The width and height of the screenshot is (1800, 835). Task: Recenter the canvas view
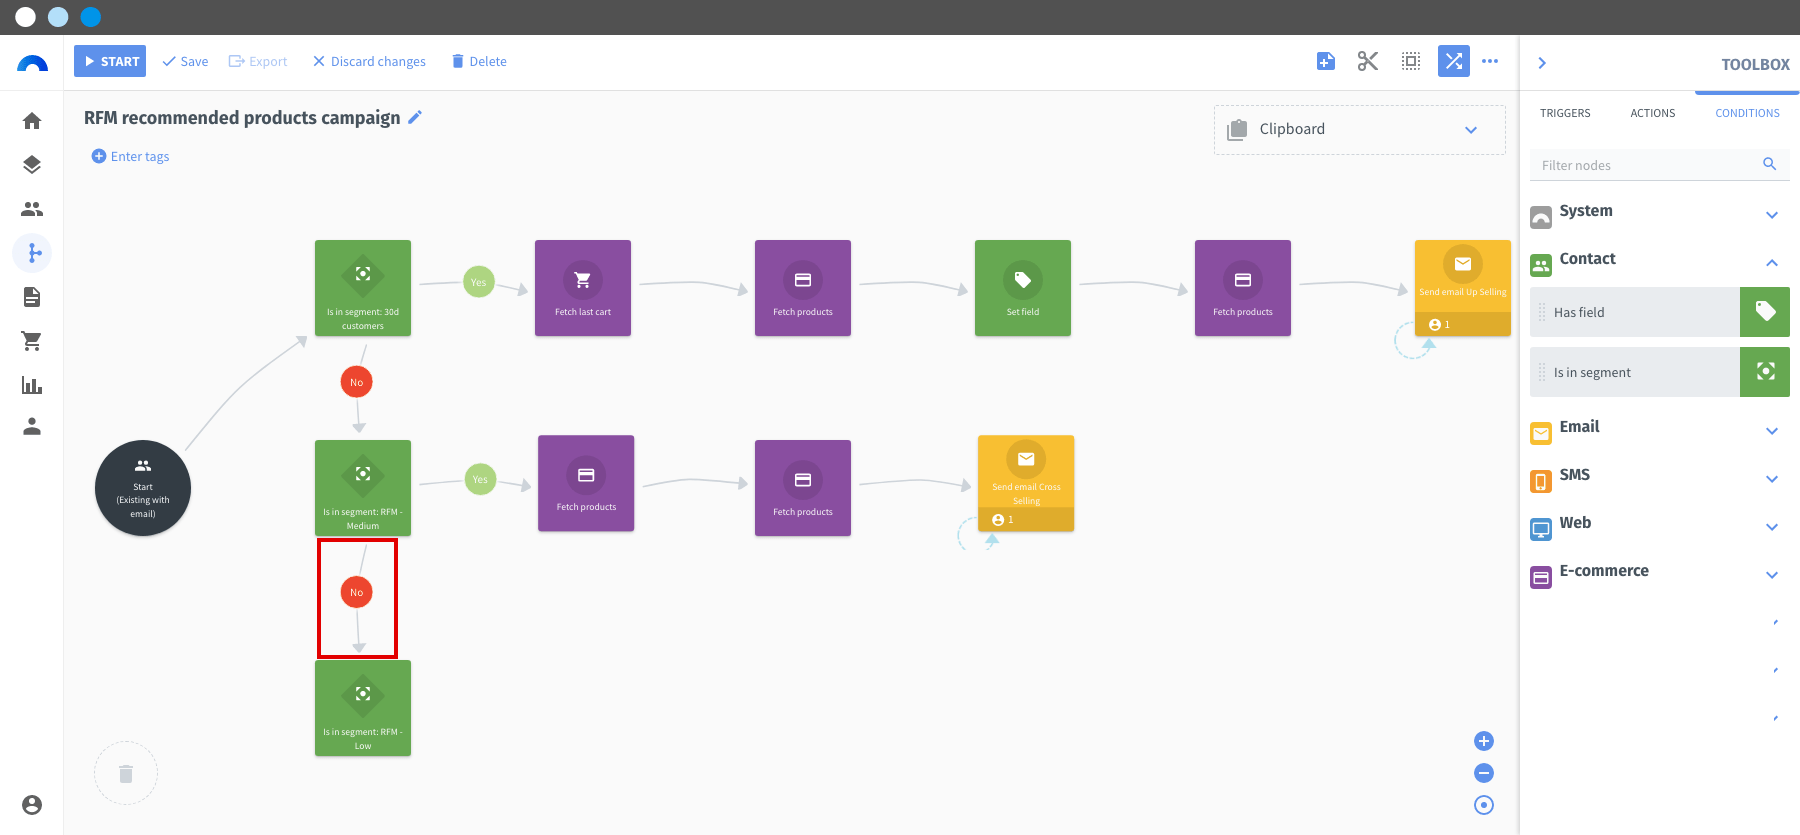pyautogui.click(x=1484, y=805)
